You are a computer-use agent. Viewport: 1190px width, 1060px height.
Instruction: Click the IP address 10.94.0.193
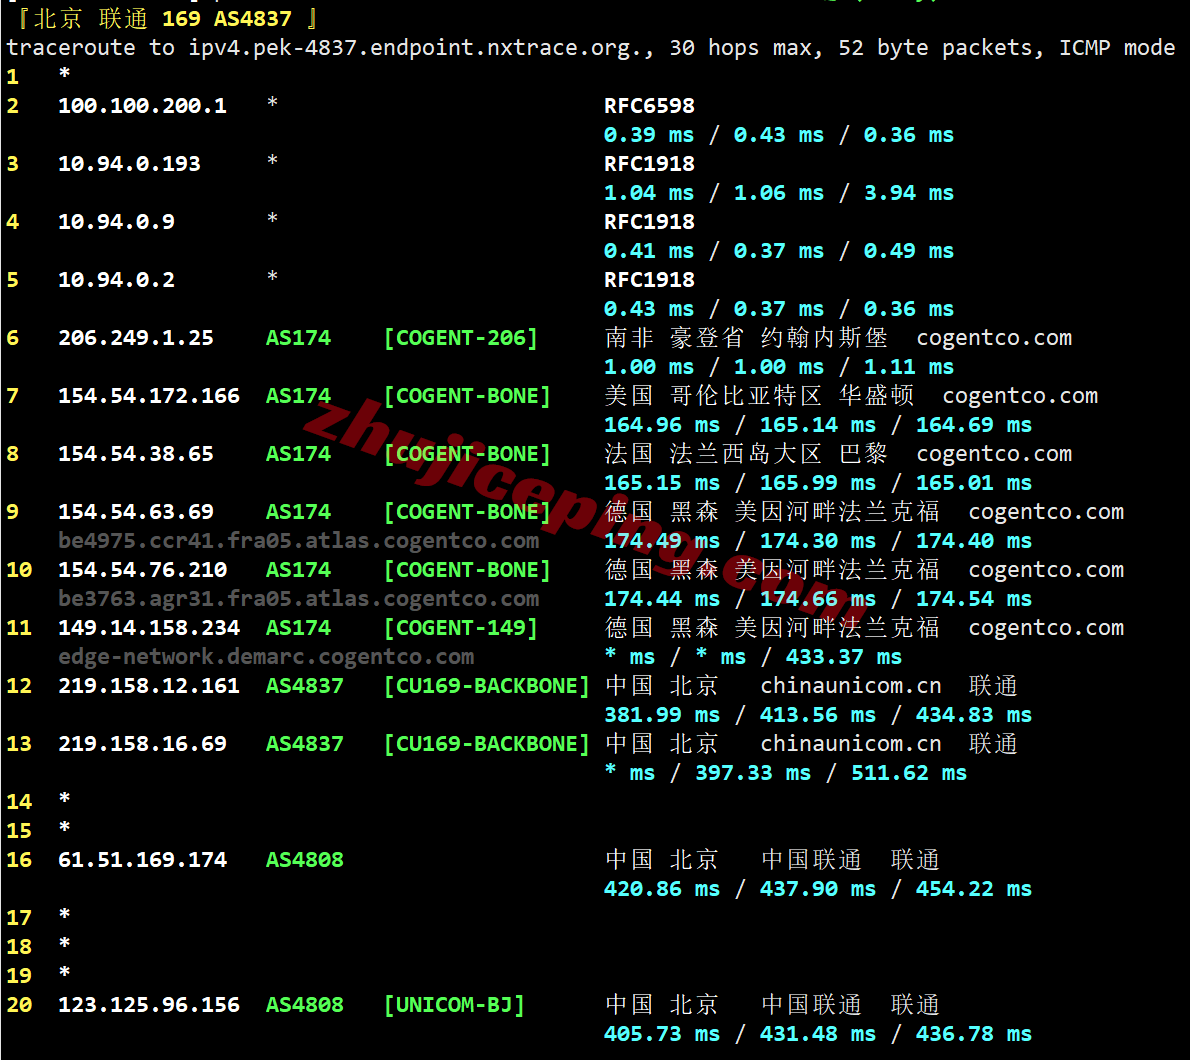[x=129, y=164]
